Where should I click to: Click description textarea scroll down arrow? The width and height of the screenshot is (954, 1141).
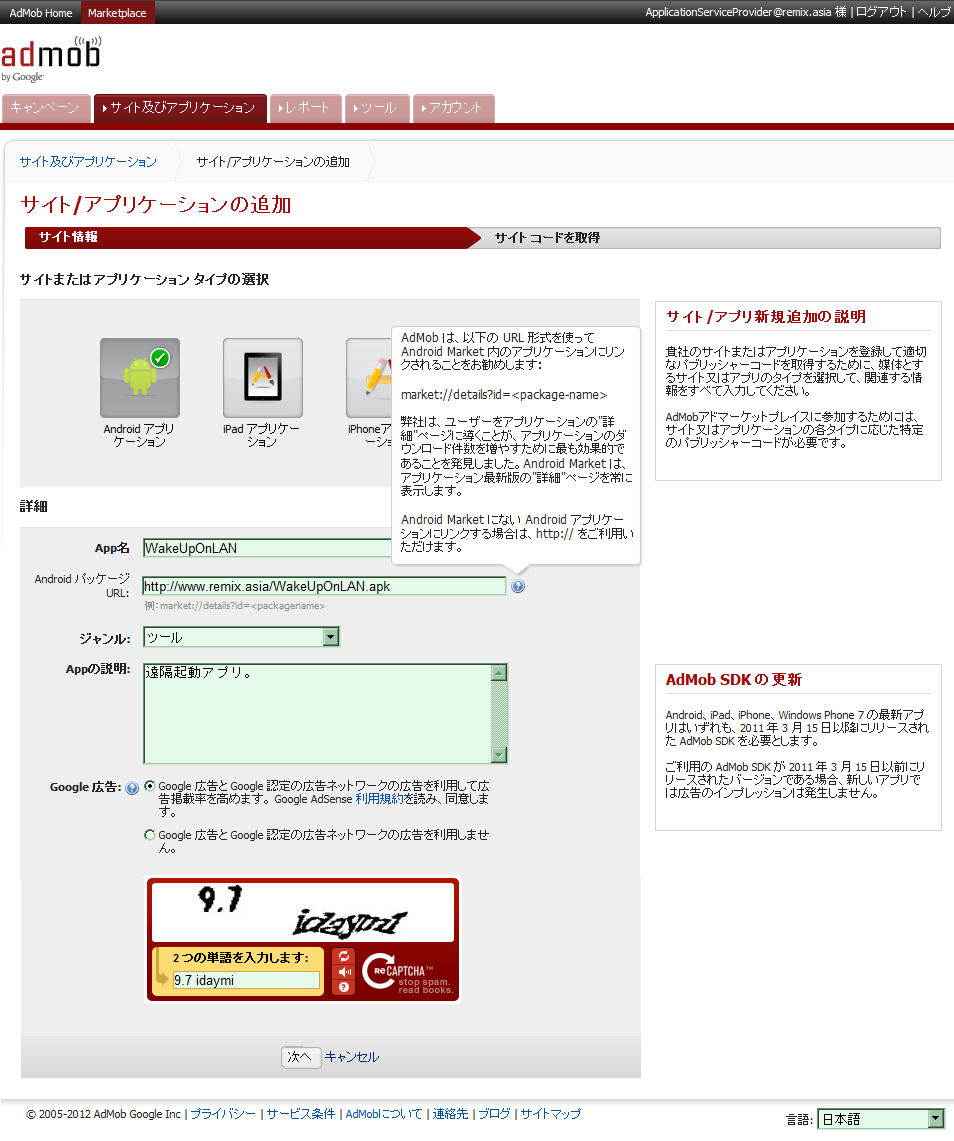tap(499, 755)
